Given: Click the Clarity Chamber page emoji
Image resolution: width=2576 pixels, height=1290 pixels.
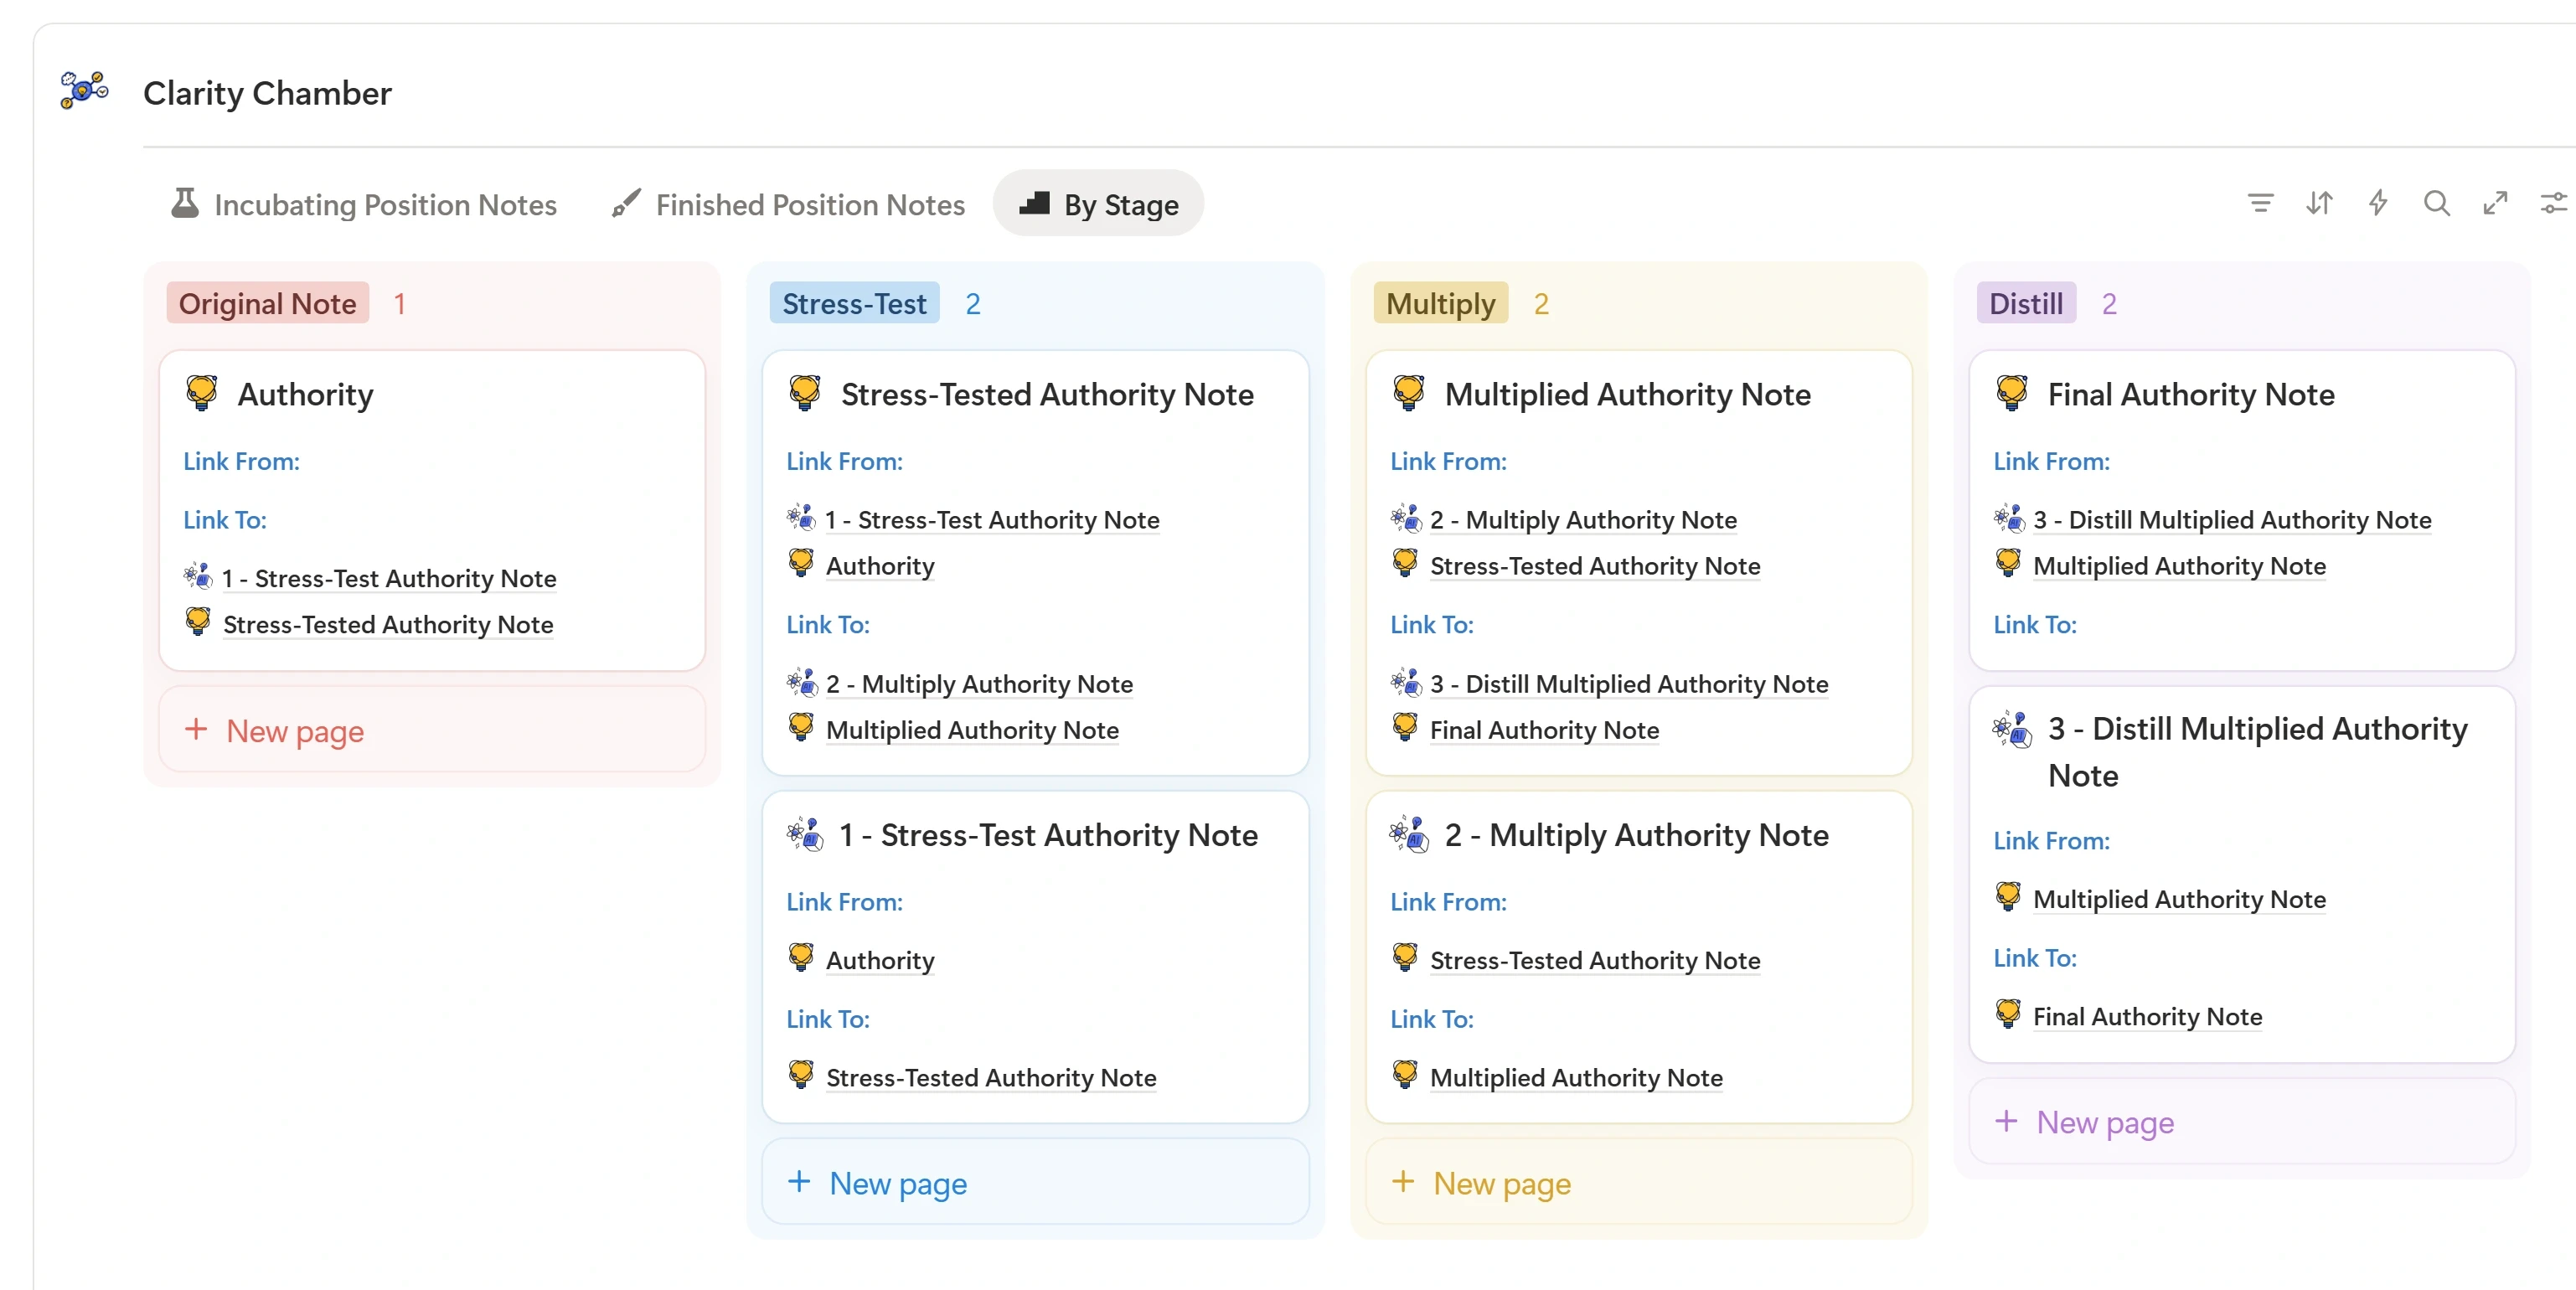Looking at the screenshot, I should point(84,91).
